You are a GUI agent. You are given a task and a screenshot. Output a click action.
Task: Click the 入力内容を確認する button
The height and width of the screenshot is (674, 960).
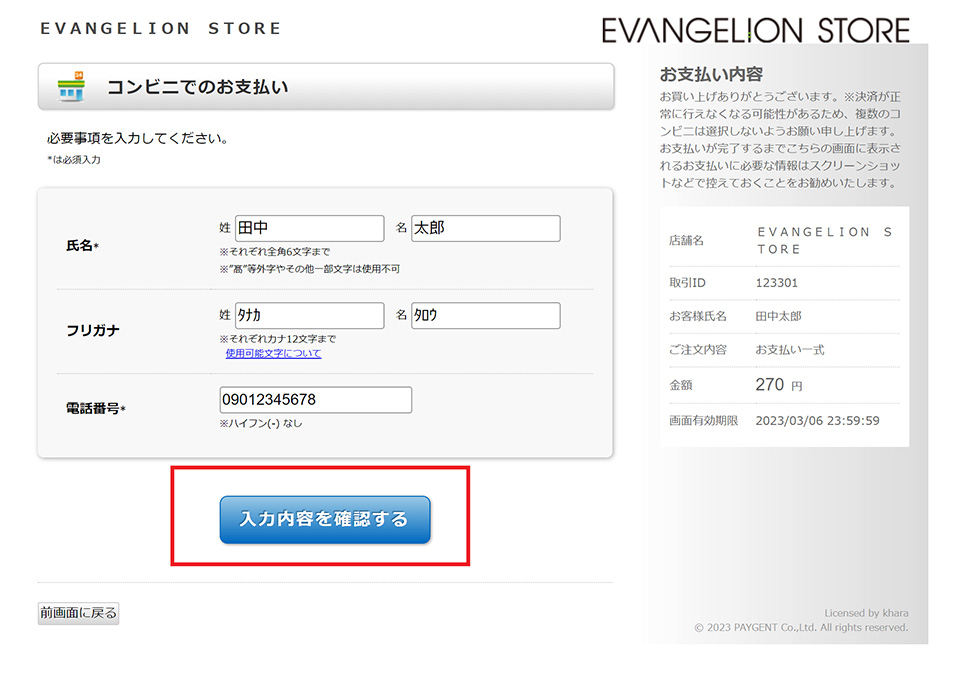coord(325,519)
